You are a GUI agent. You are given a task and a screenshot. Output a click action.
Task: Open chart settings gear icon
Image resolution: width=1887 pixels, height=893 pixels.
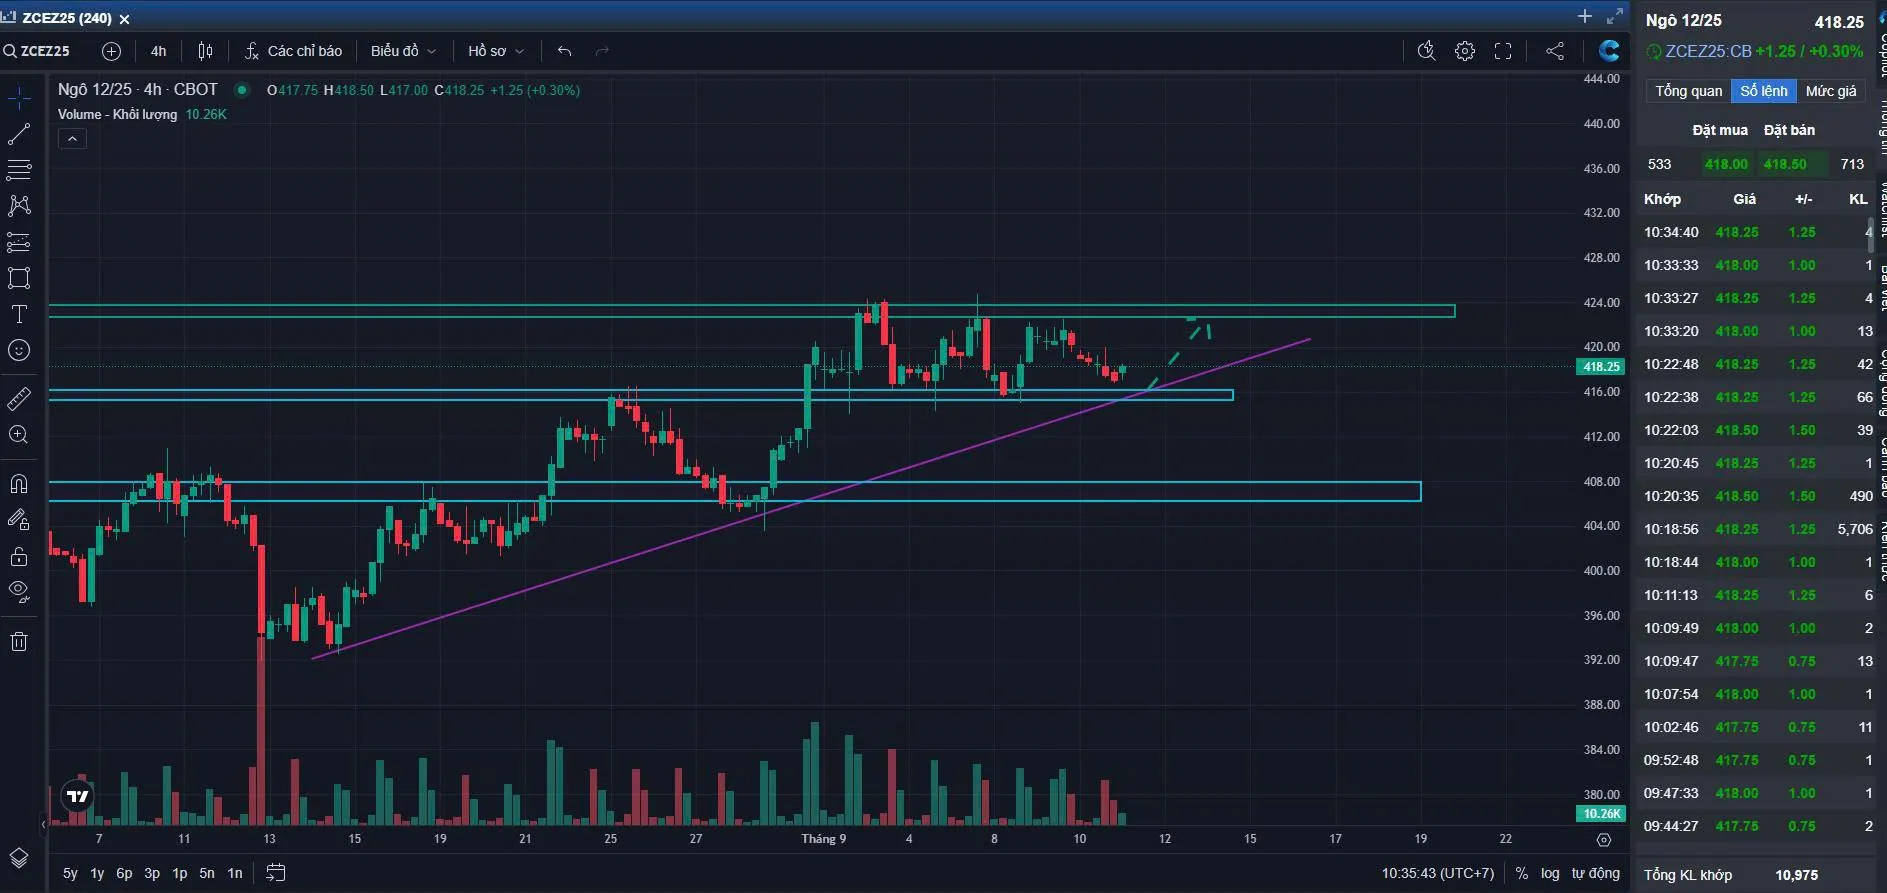click(1465, 51)
